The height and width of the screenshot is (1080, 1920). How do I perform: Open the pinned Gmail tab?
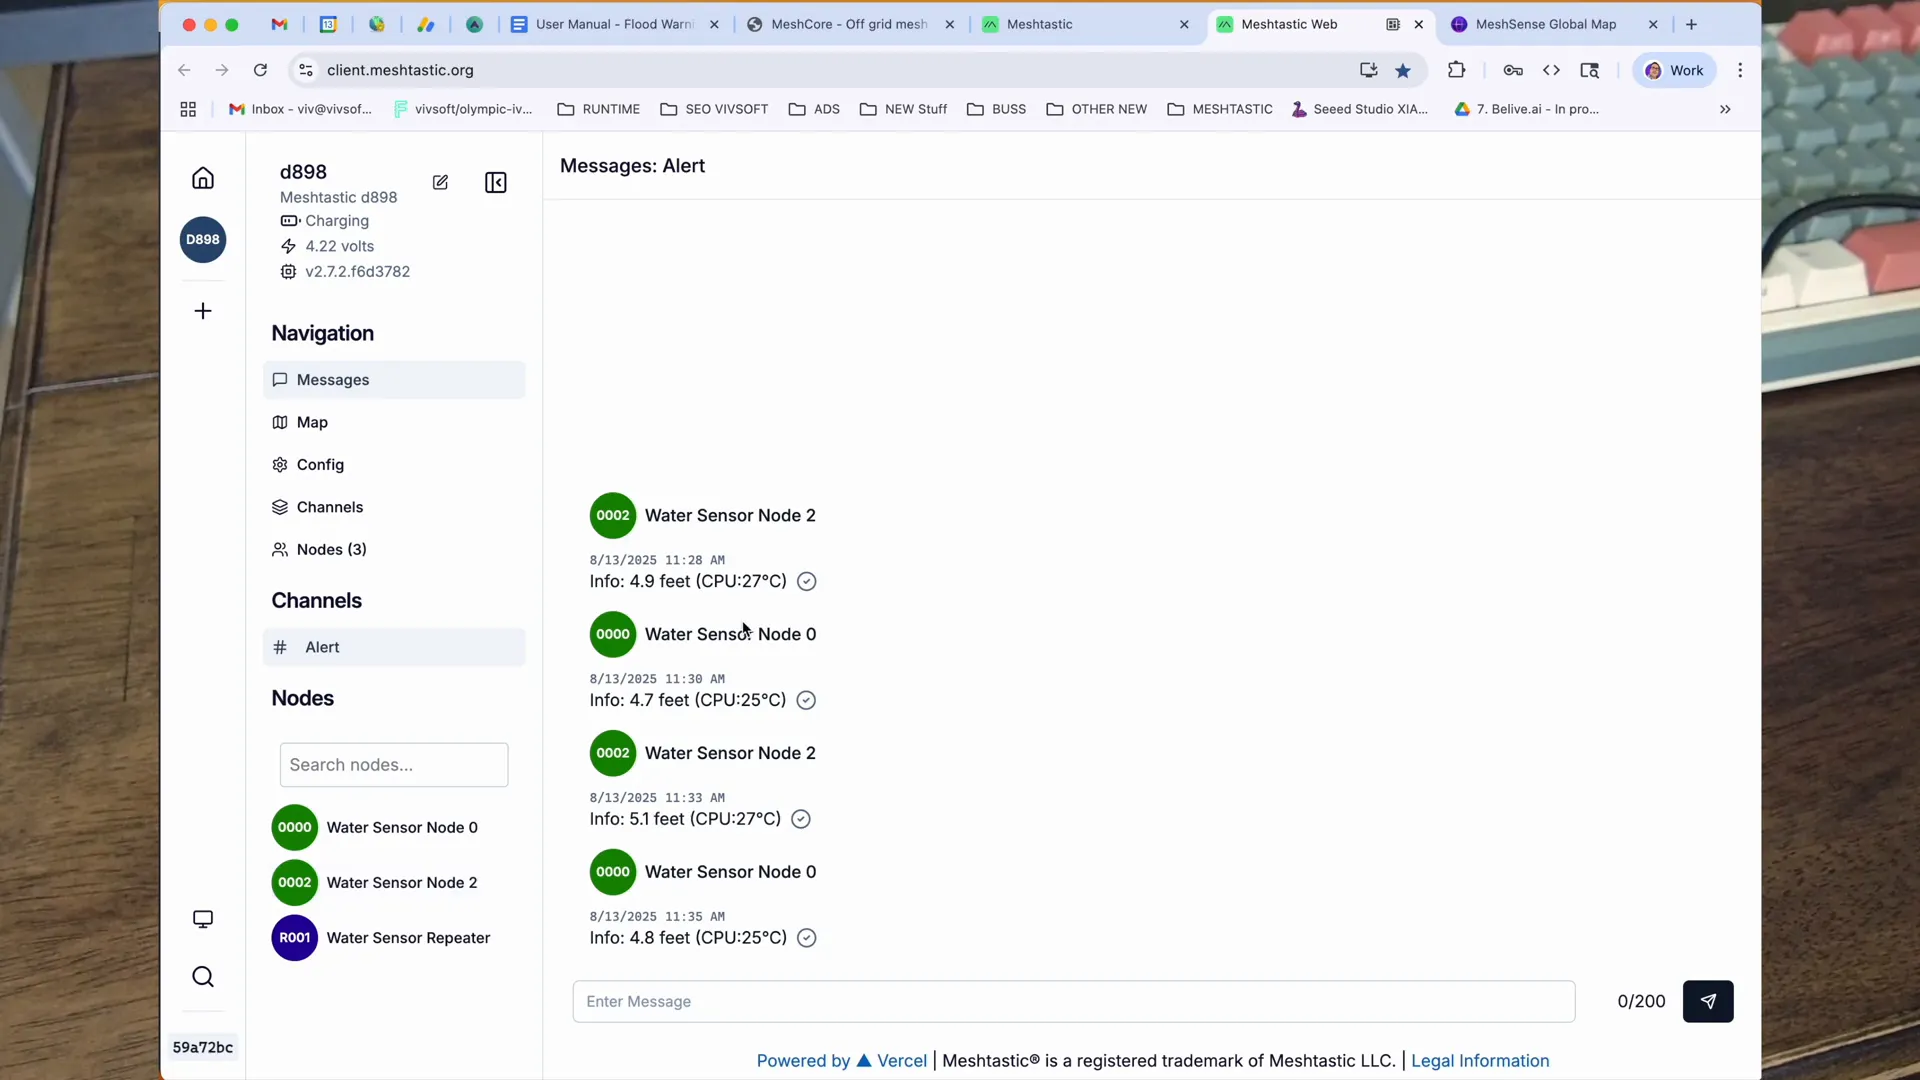coord(280,24)
